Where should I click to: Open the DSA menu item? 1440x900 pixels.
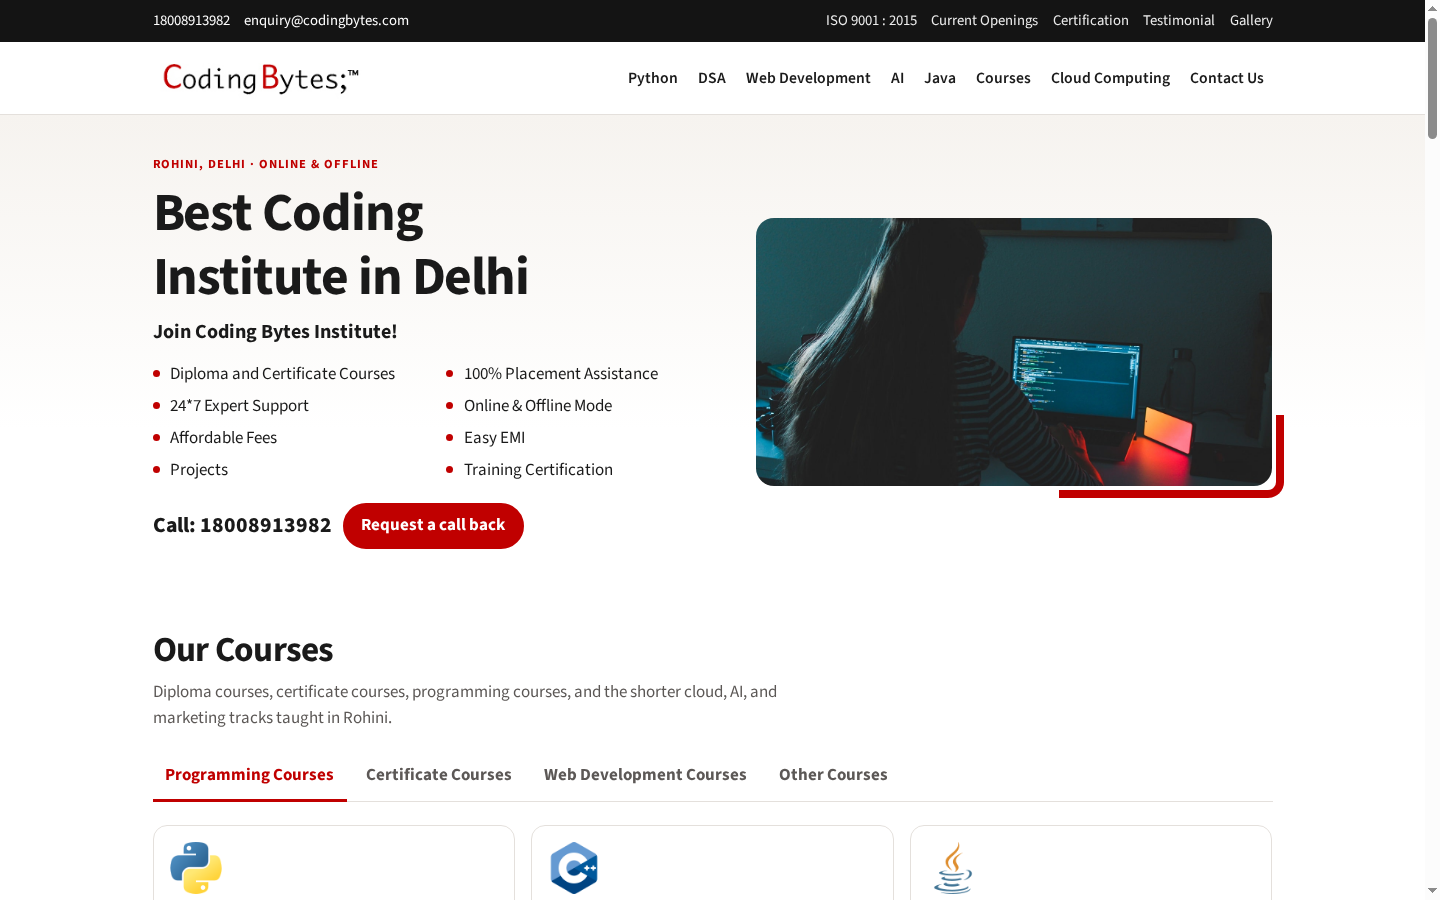click(712, 78)
